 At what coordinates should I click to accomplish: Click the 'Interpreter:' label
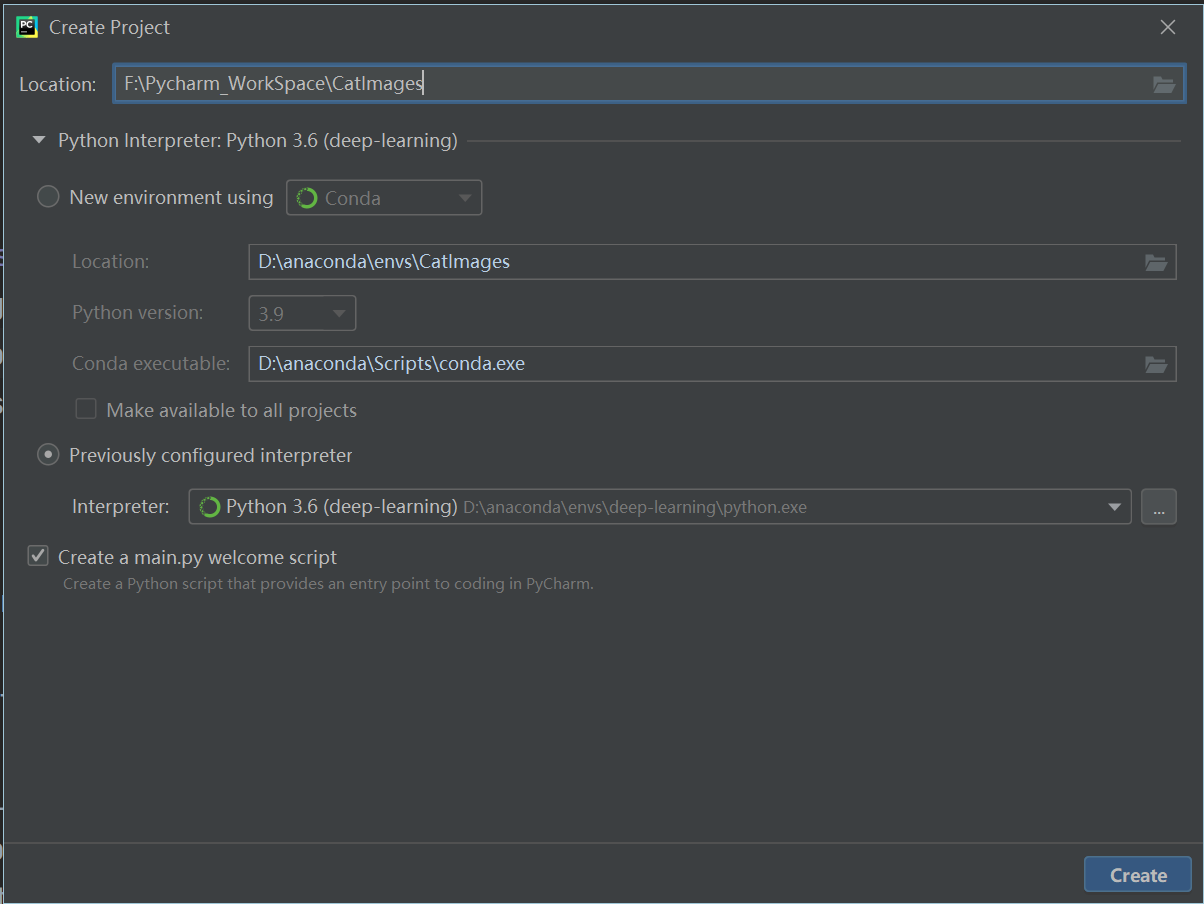(x=121, y=507)
